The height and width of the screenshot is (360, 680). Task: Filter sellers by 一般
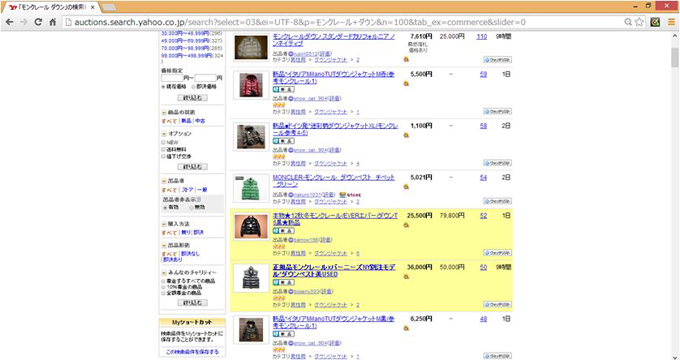tap(202, 190)
